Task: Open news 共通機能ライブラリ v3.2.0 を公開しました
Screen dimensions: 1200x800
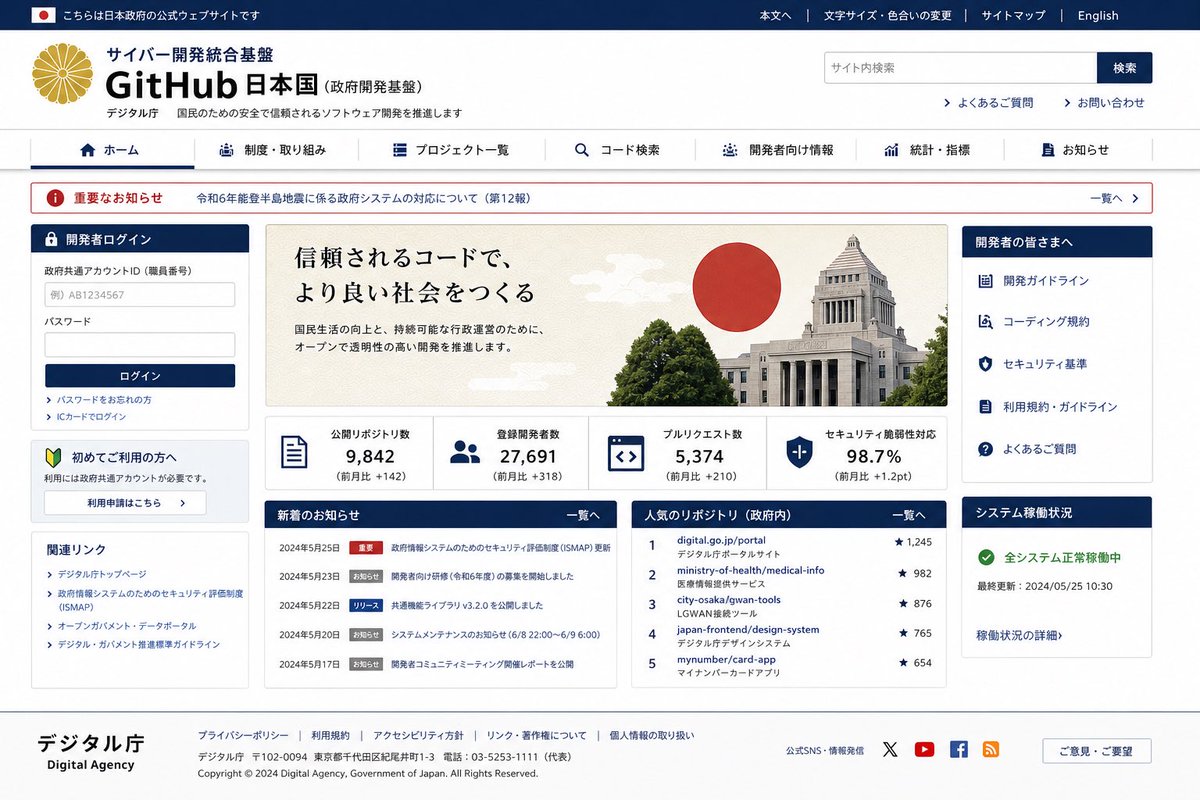Action: pos(467,605)
